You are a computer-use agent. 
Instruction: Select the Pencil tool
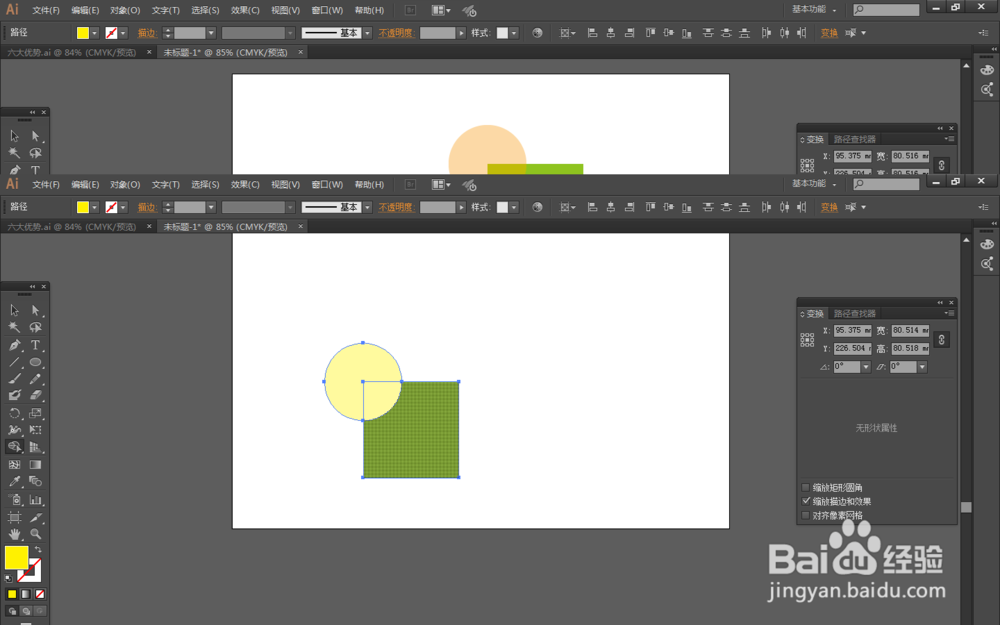[x=36, y=379]
